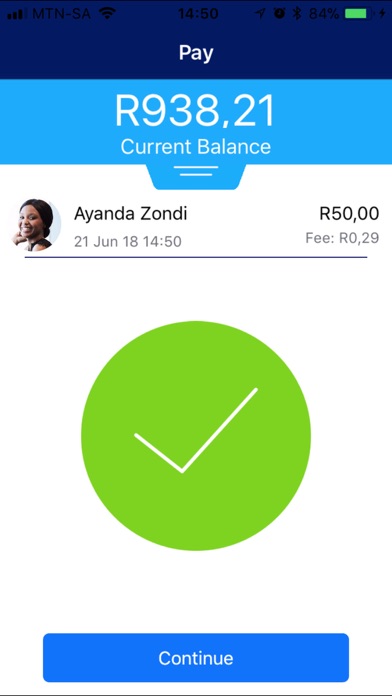Tap the green success checkmark icon

point(196,435)
